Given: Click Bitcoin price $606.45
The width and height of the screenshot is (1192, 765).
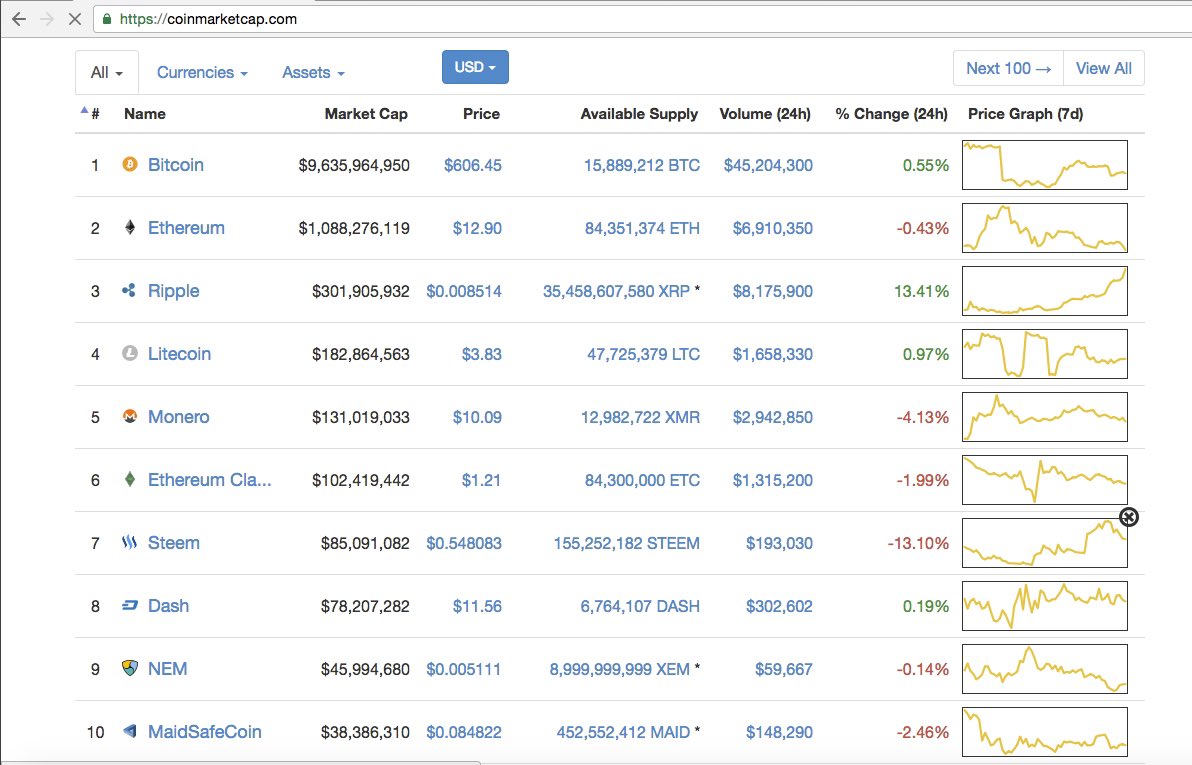Looking at the screenshot, I should click(x=473, y=165).
